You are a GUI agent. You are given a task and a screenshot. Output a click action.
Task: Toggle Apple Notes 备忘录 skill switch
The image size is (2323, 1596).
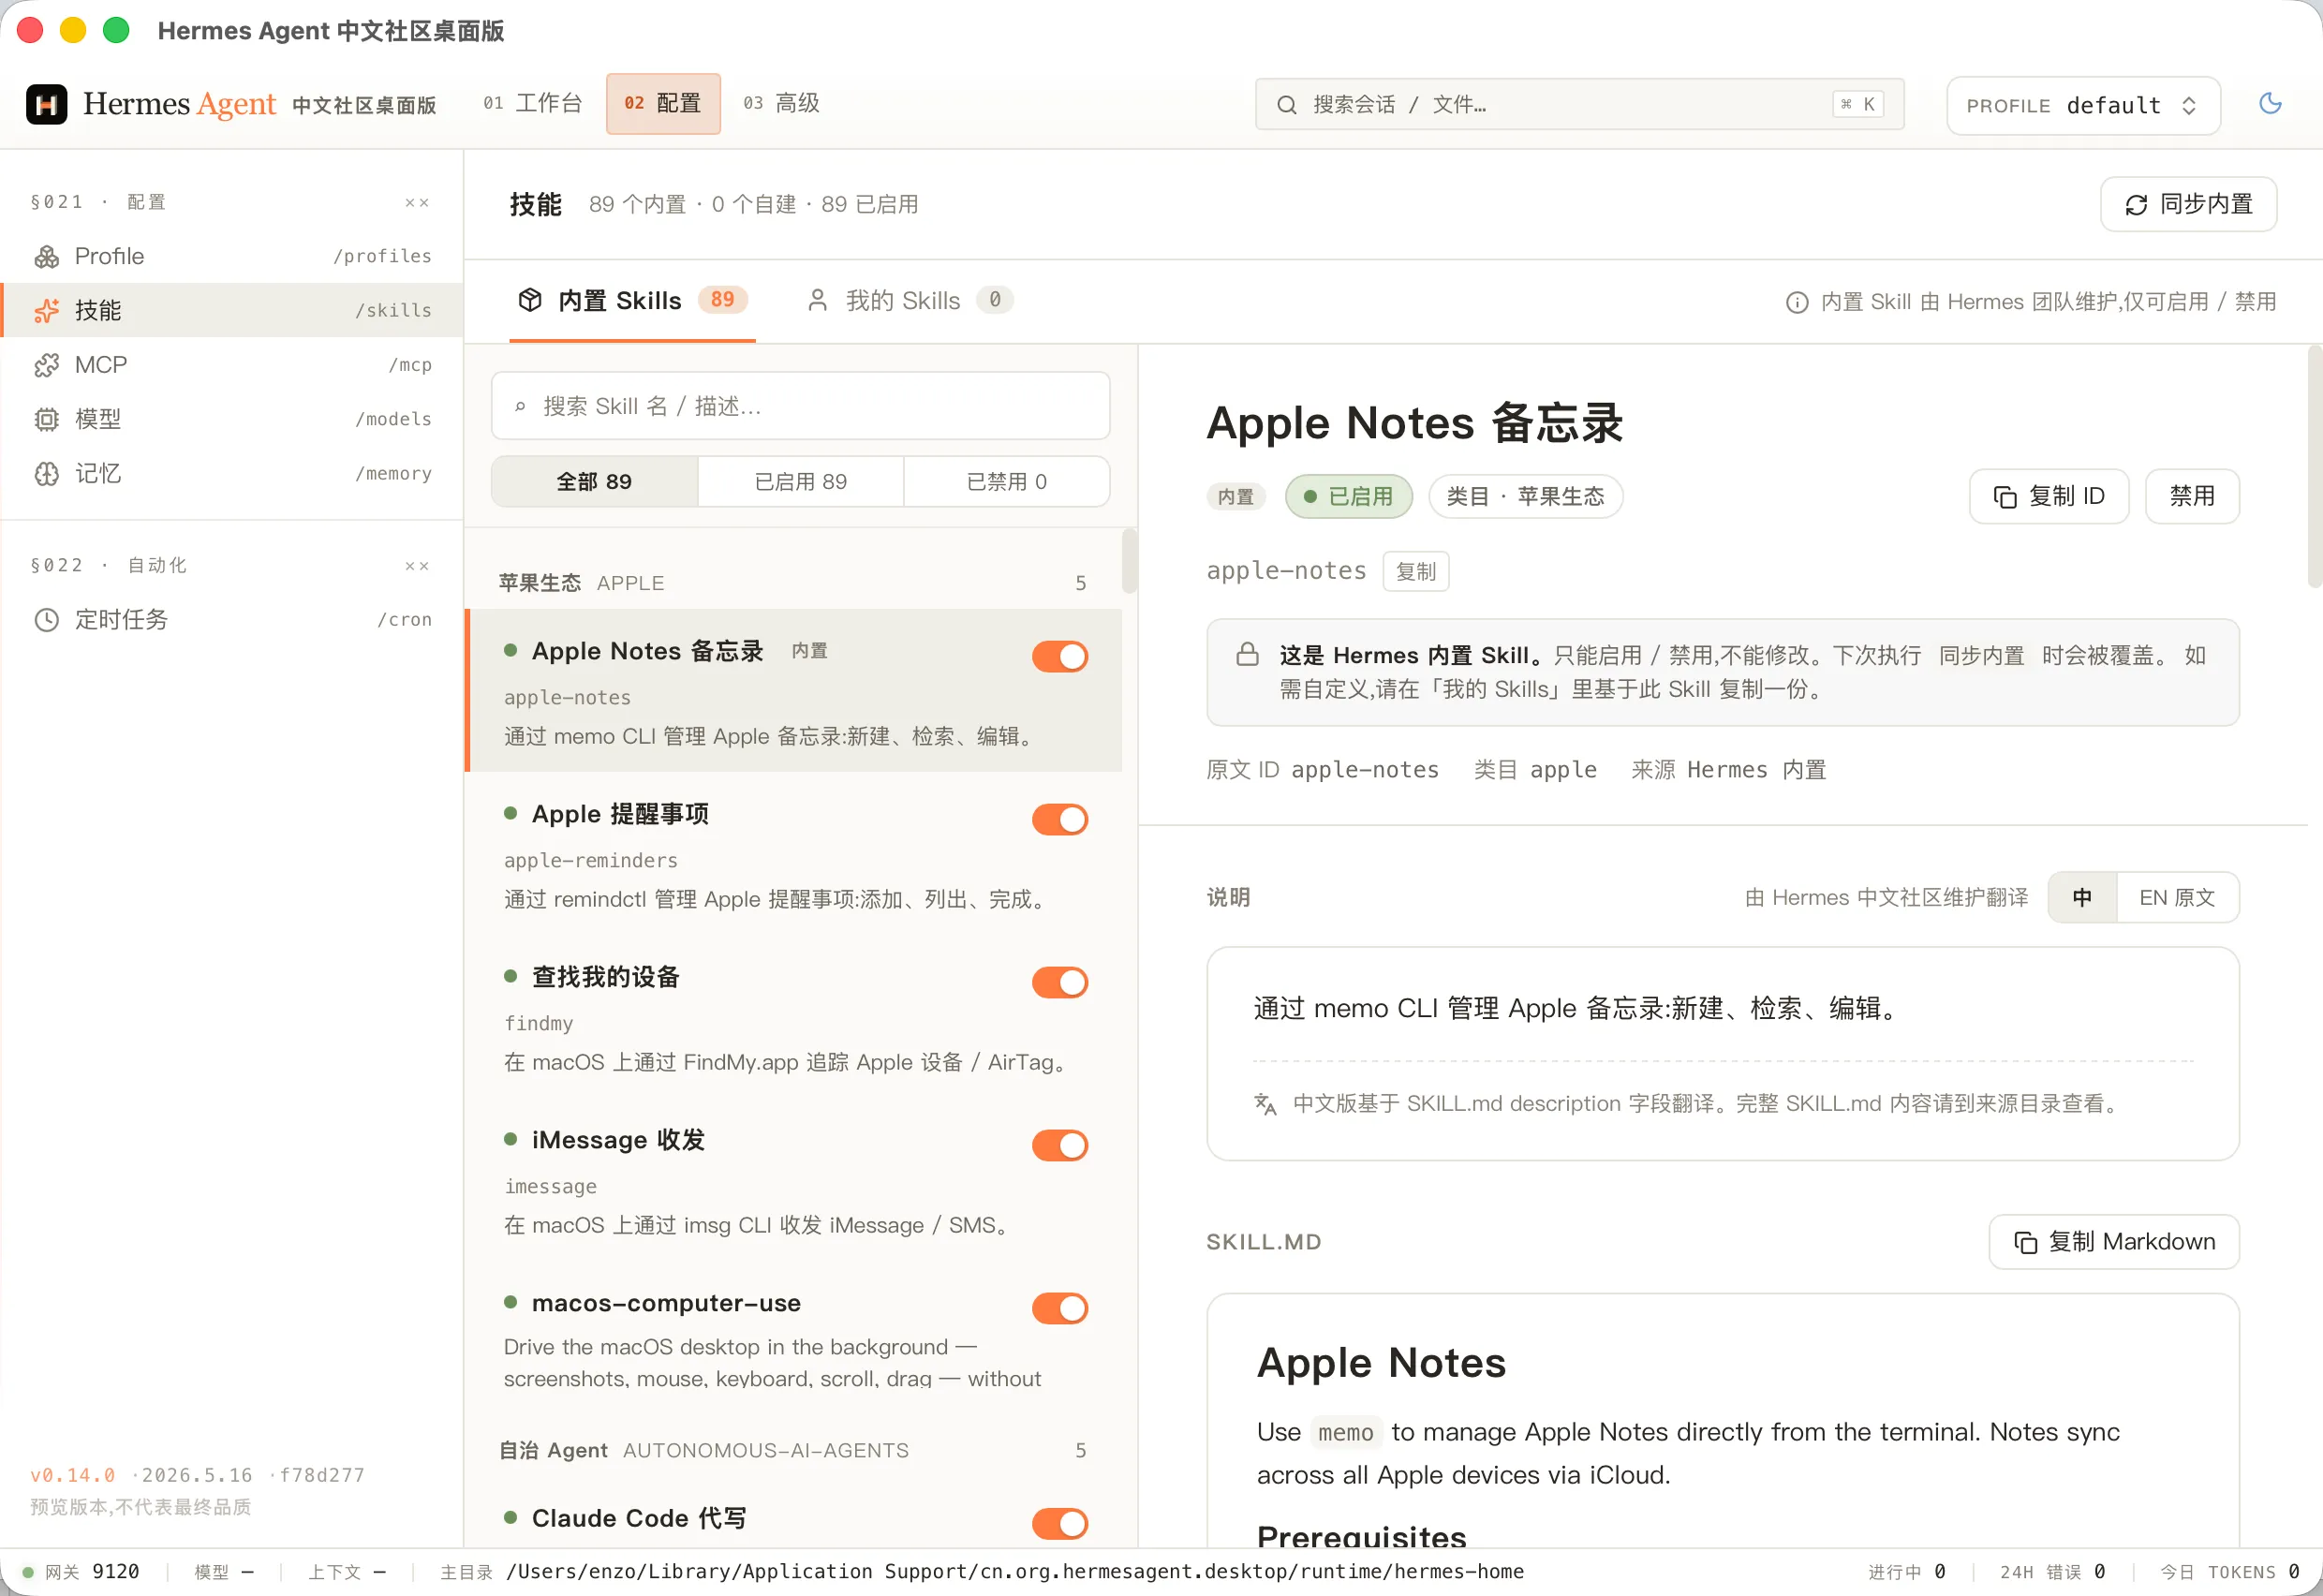click(x=1060, y=657)
